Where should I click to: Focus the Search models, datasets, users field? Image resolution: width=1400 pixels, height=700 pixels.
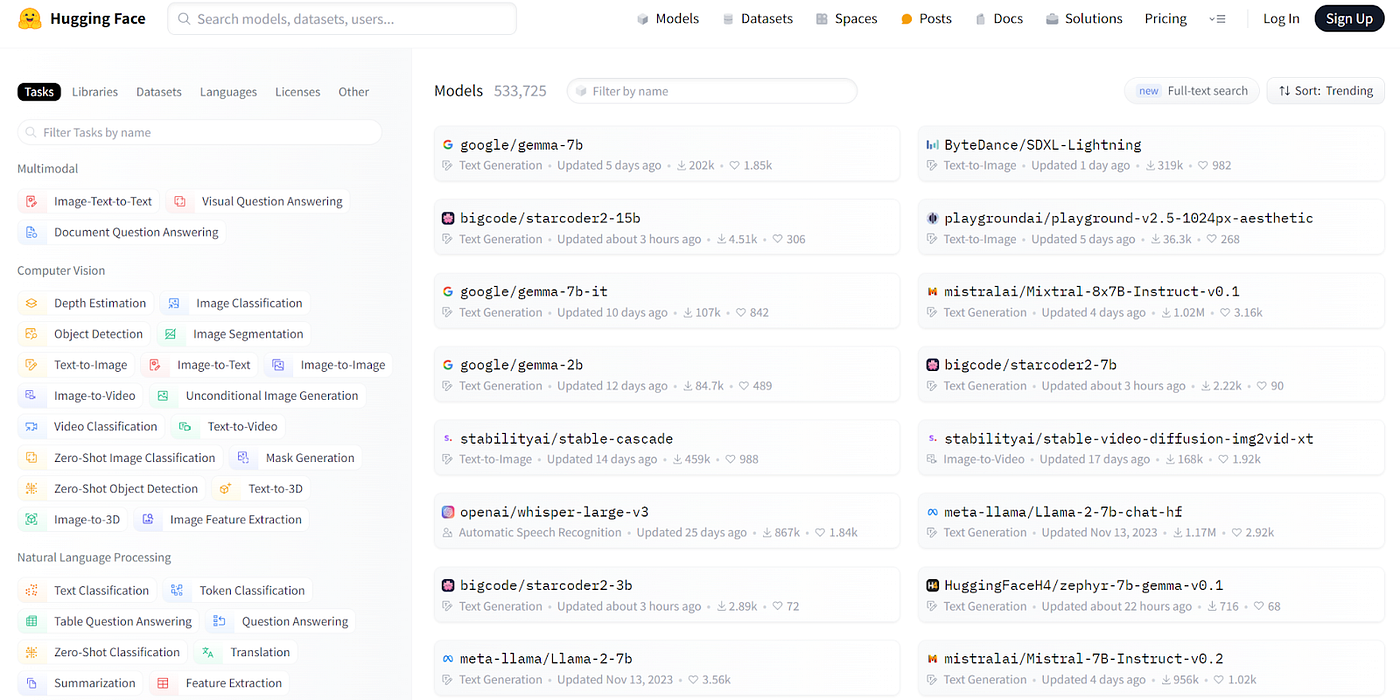(x=342, y=19)
